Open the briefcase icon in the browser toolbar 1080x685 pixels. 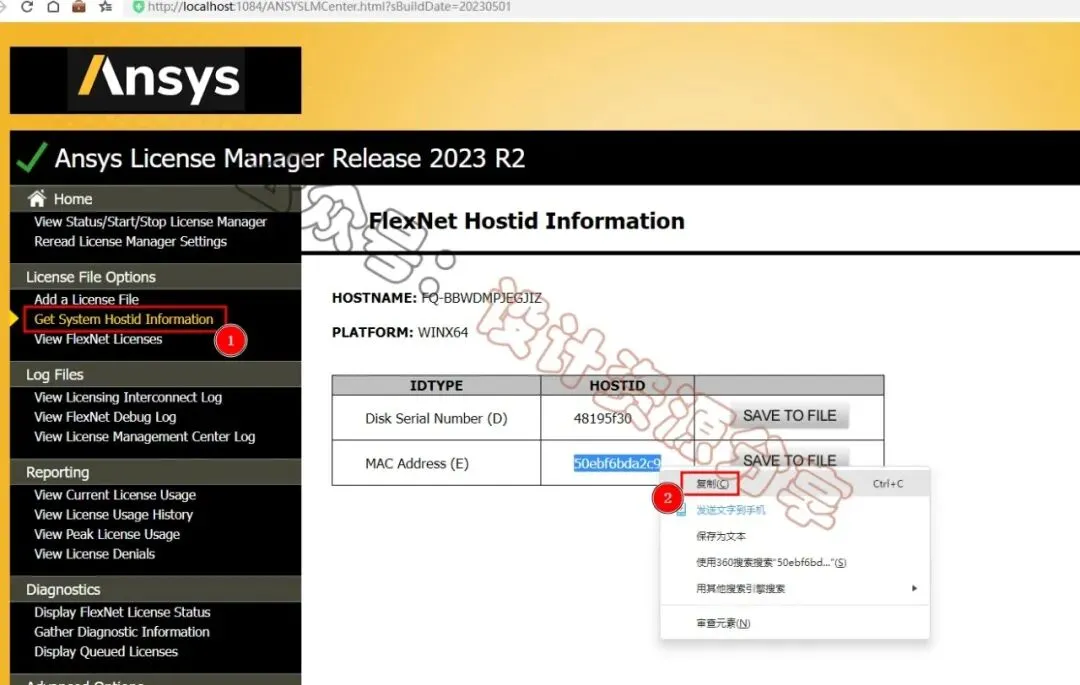(x=79, y=7)
